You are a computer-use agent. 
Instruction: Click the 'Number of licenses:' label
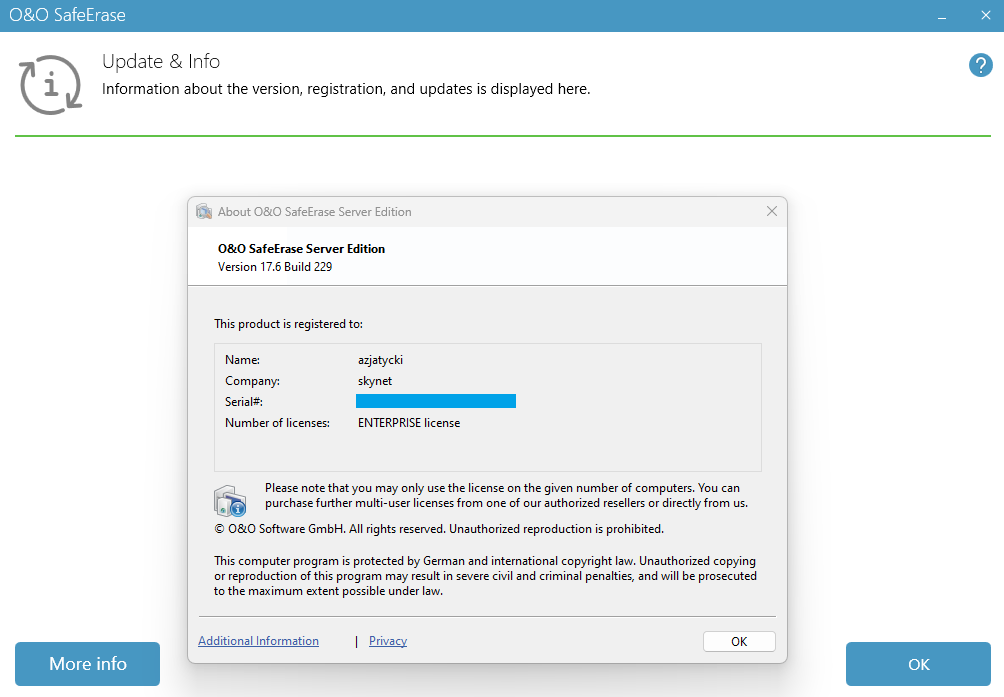(x=277, y=423)
